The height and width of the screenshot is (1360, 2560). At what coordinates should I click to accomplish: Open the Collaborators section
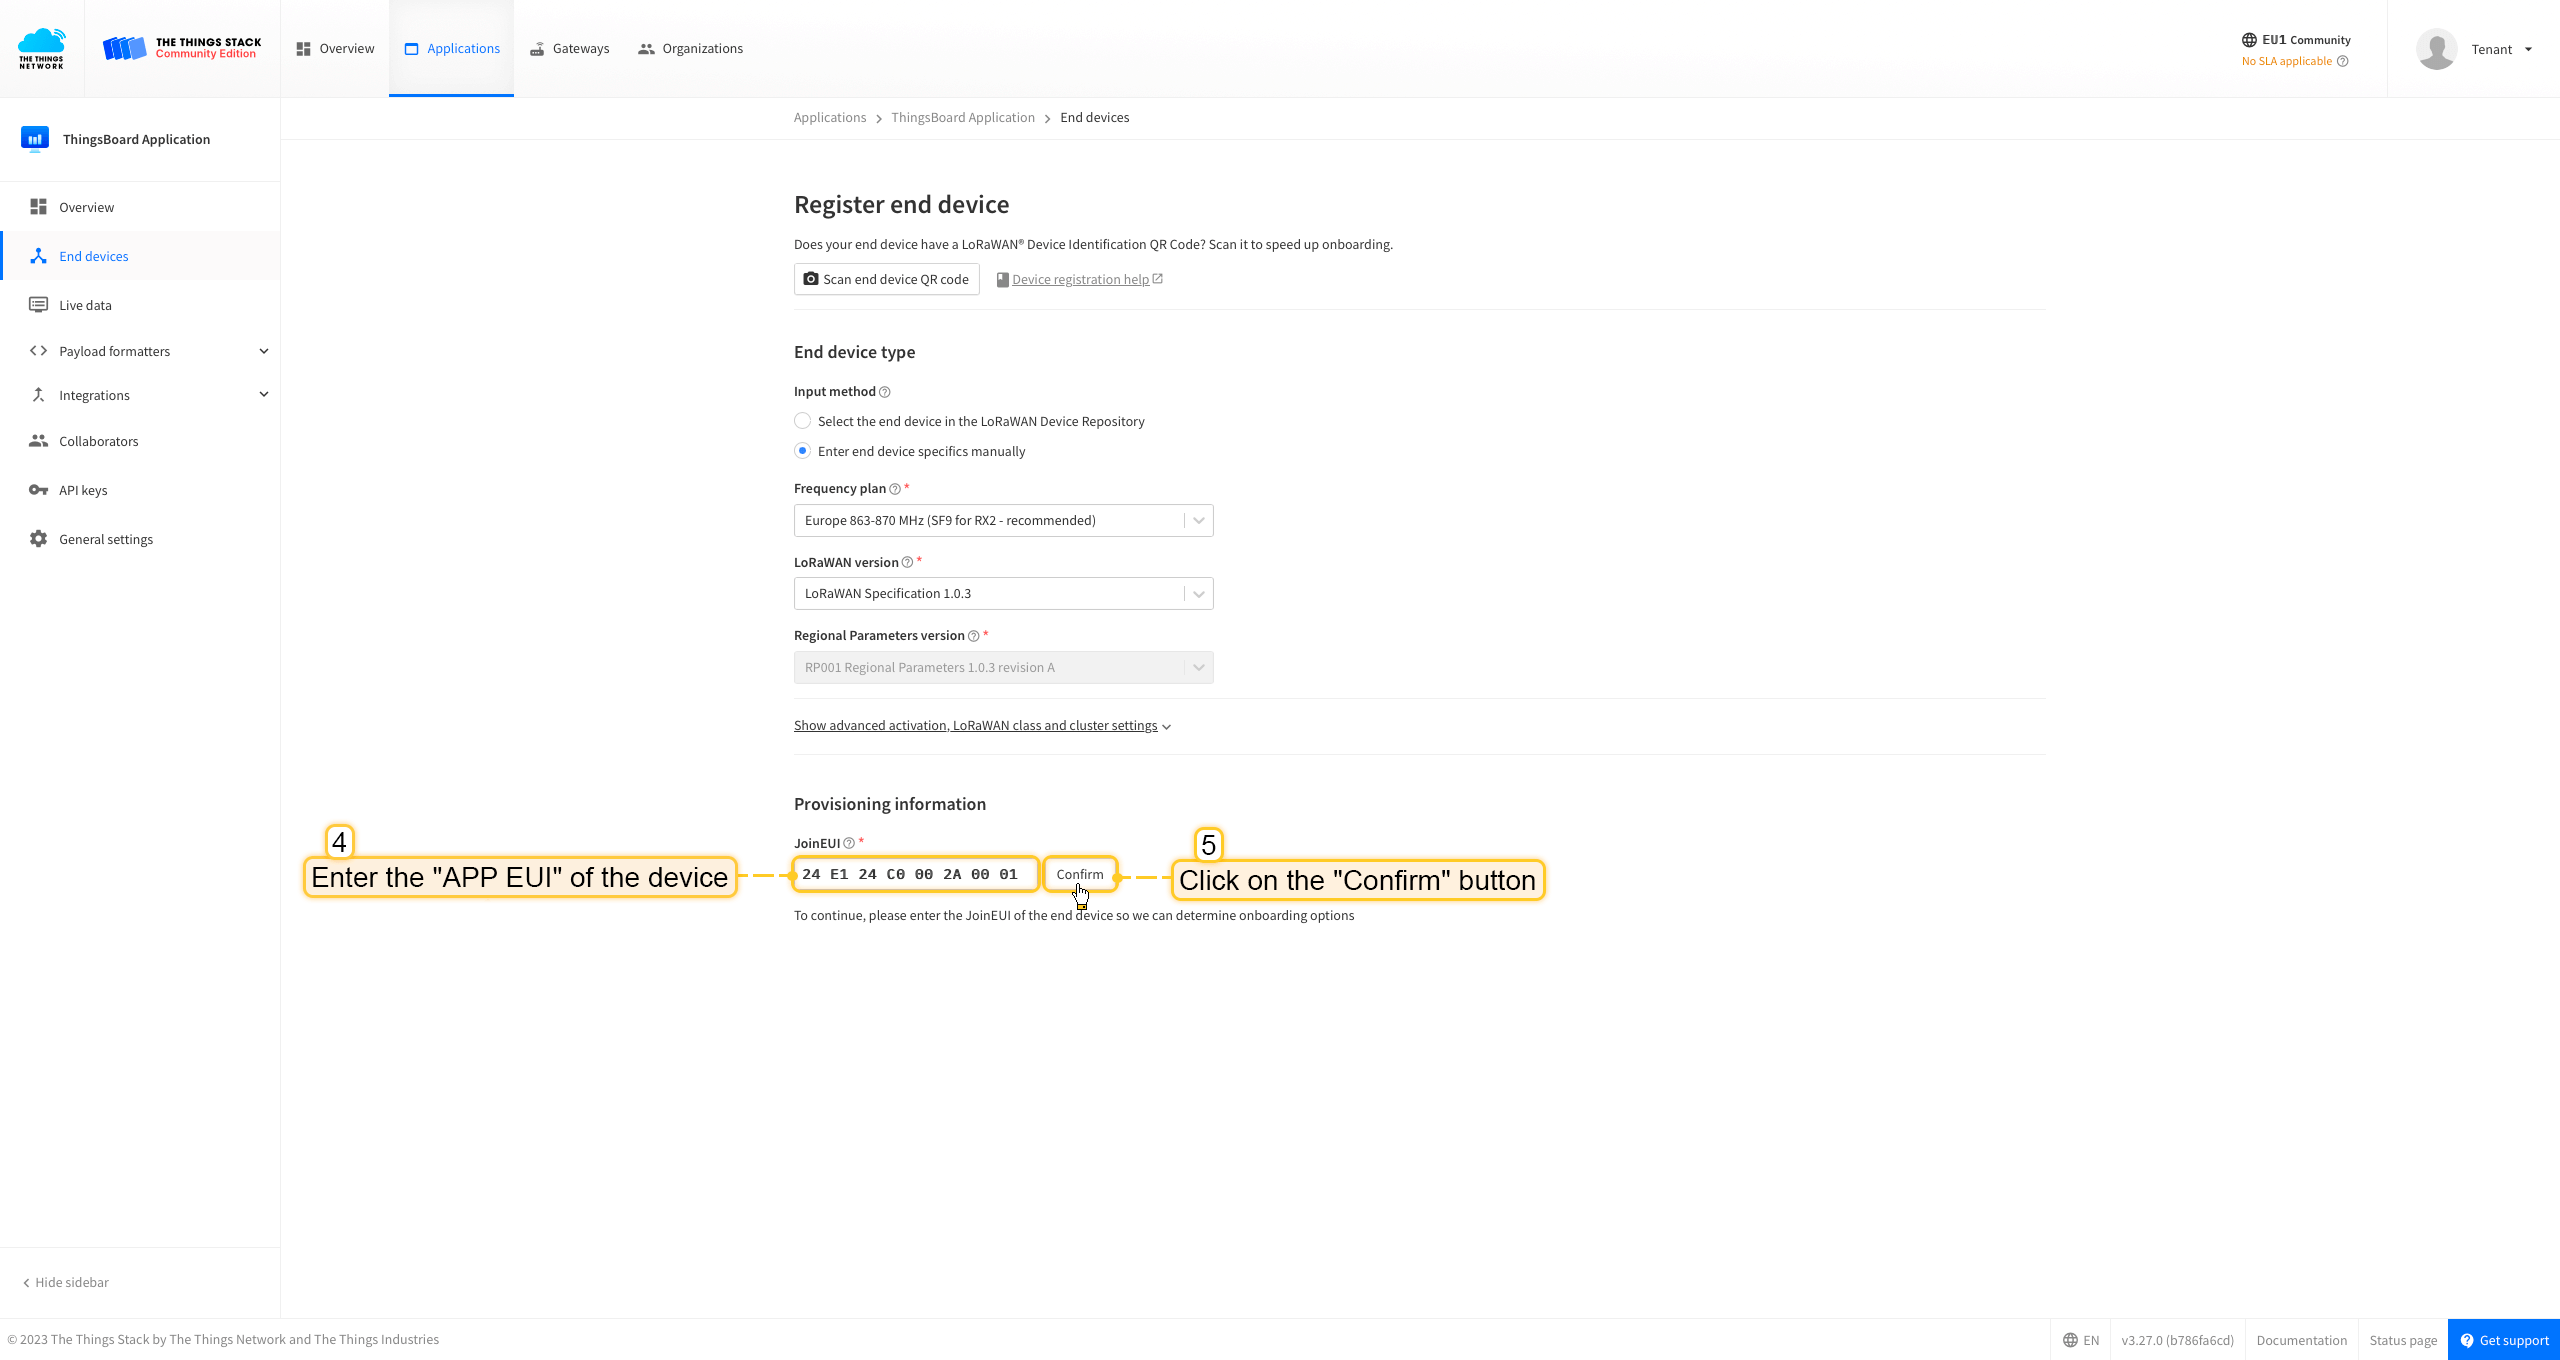pos(98,441)
